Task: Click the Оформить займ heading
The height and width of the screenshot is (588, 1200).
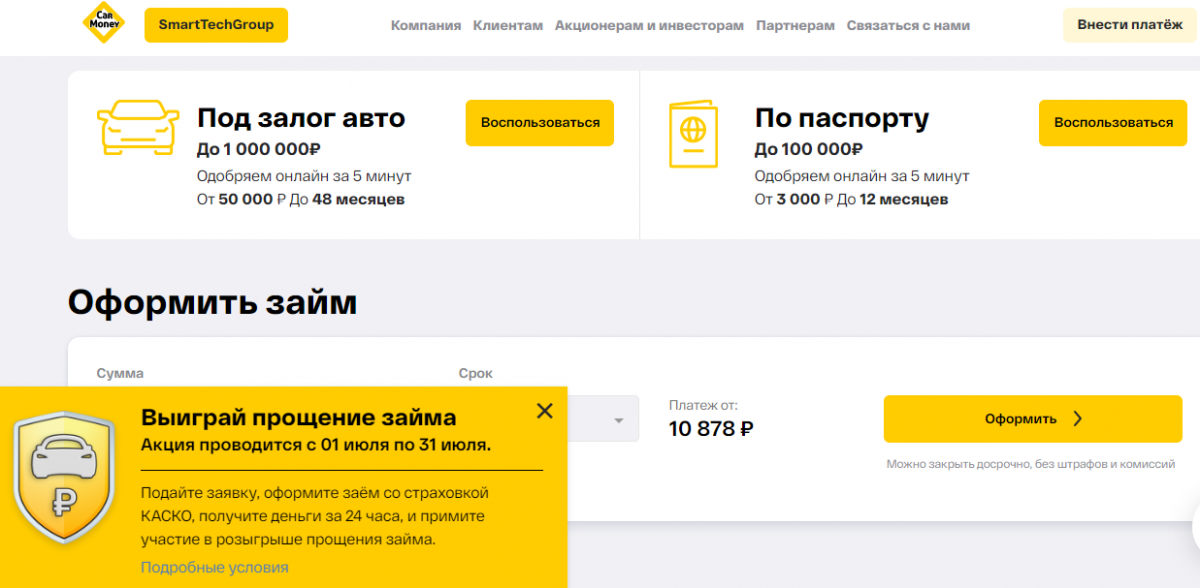Action: point(212,302)
